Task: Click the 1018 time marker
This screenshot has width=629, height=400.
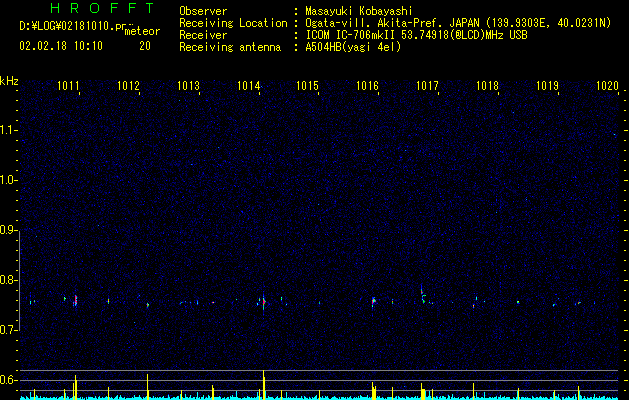Action: 487,85
